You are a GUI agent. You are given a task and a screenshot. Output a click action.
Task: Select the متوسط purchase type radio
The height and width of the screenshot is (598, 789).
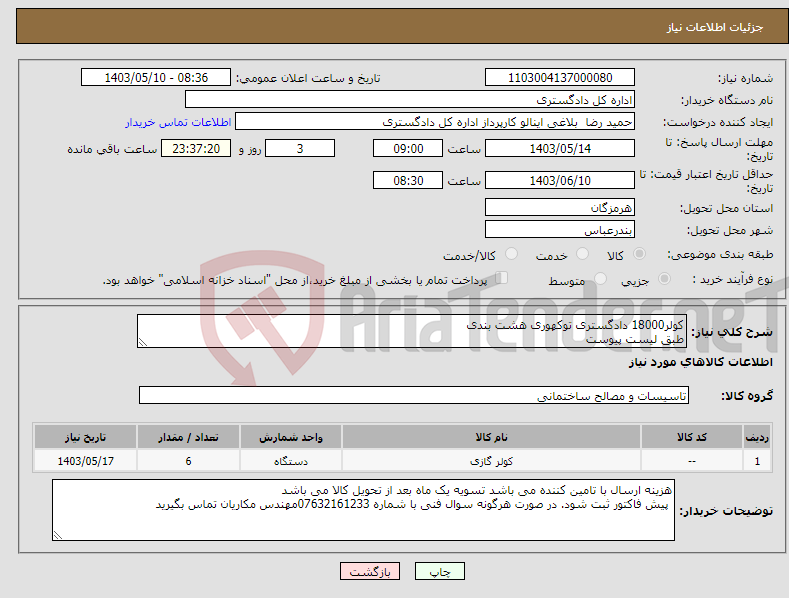click(600, 279)
